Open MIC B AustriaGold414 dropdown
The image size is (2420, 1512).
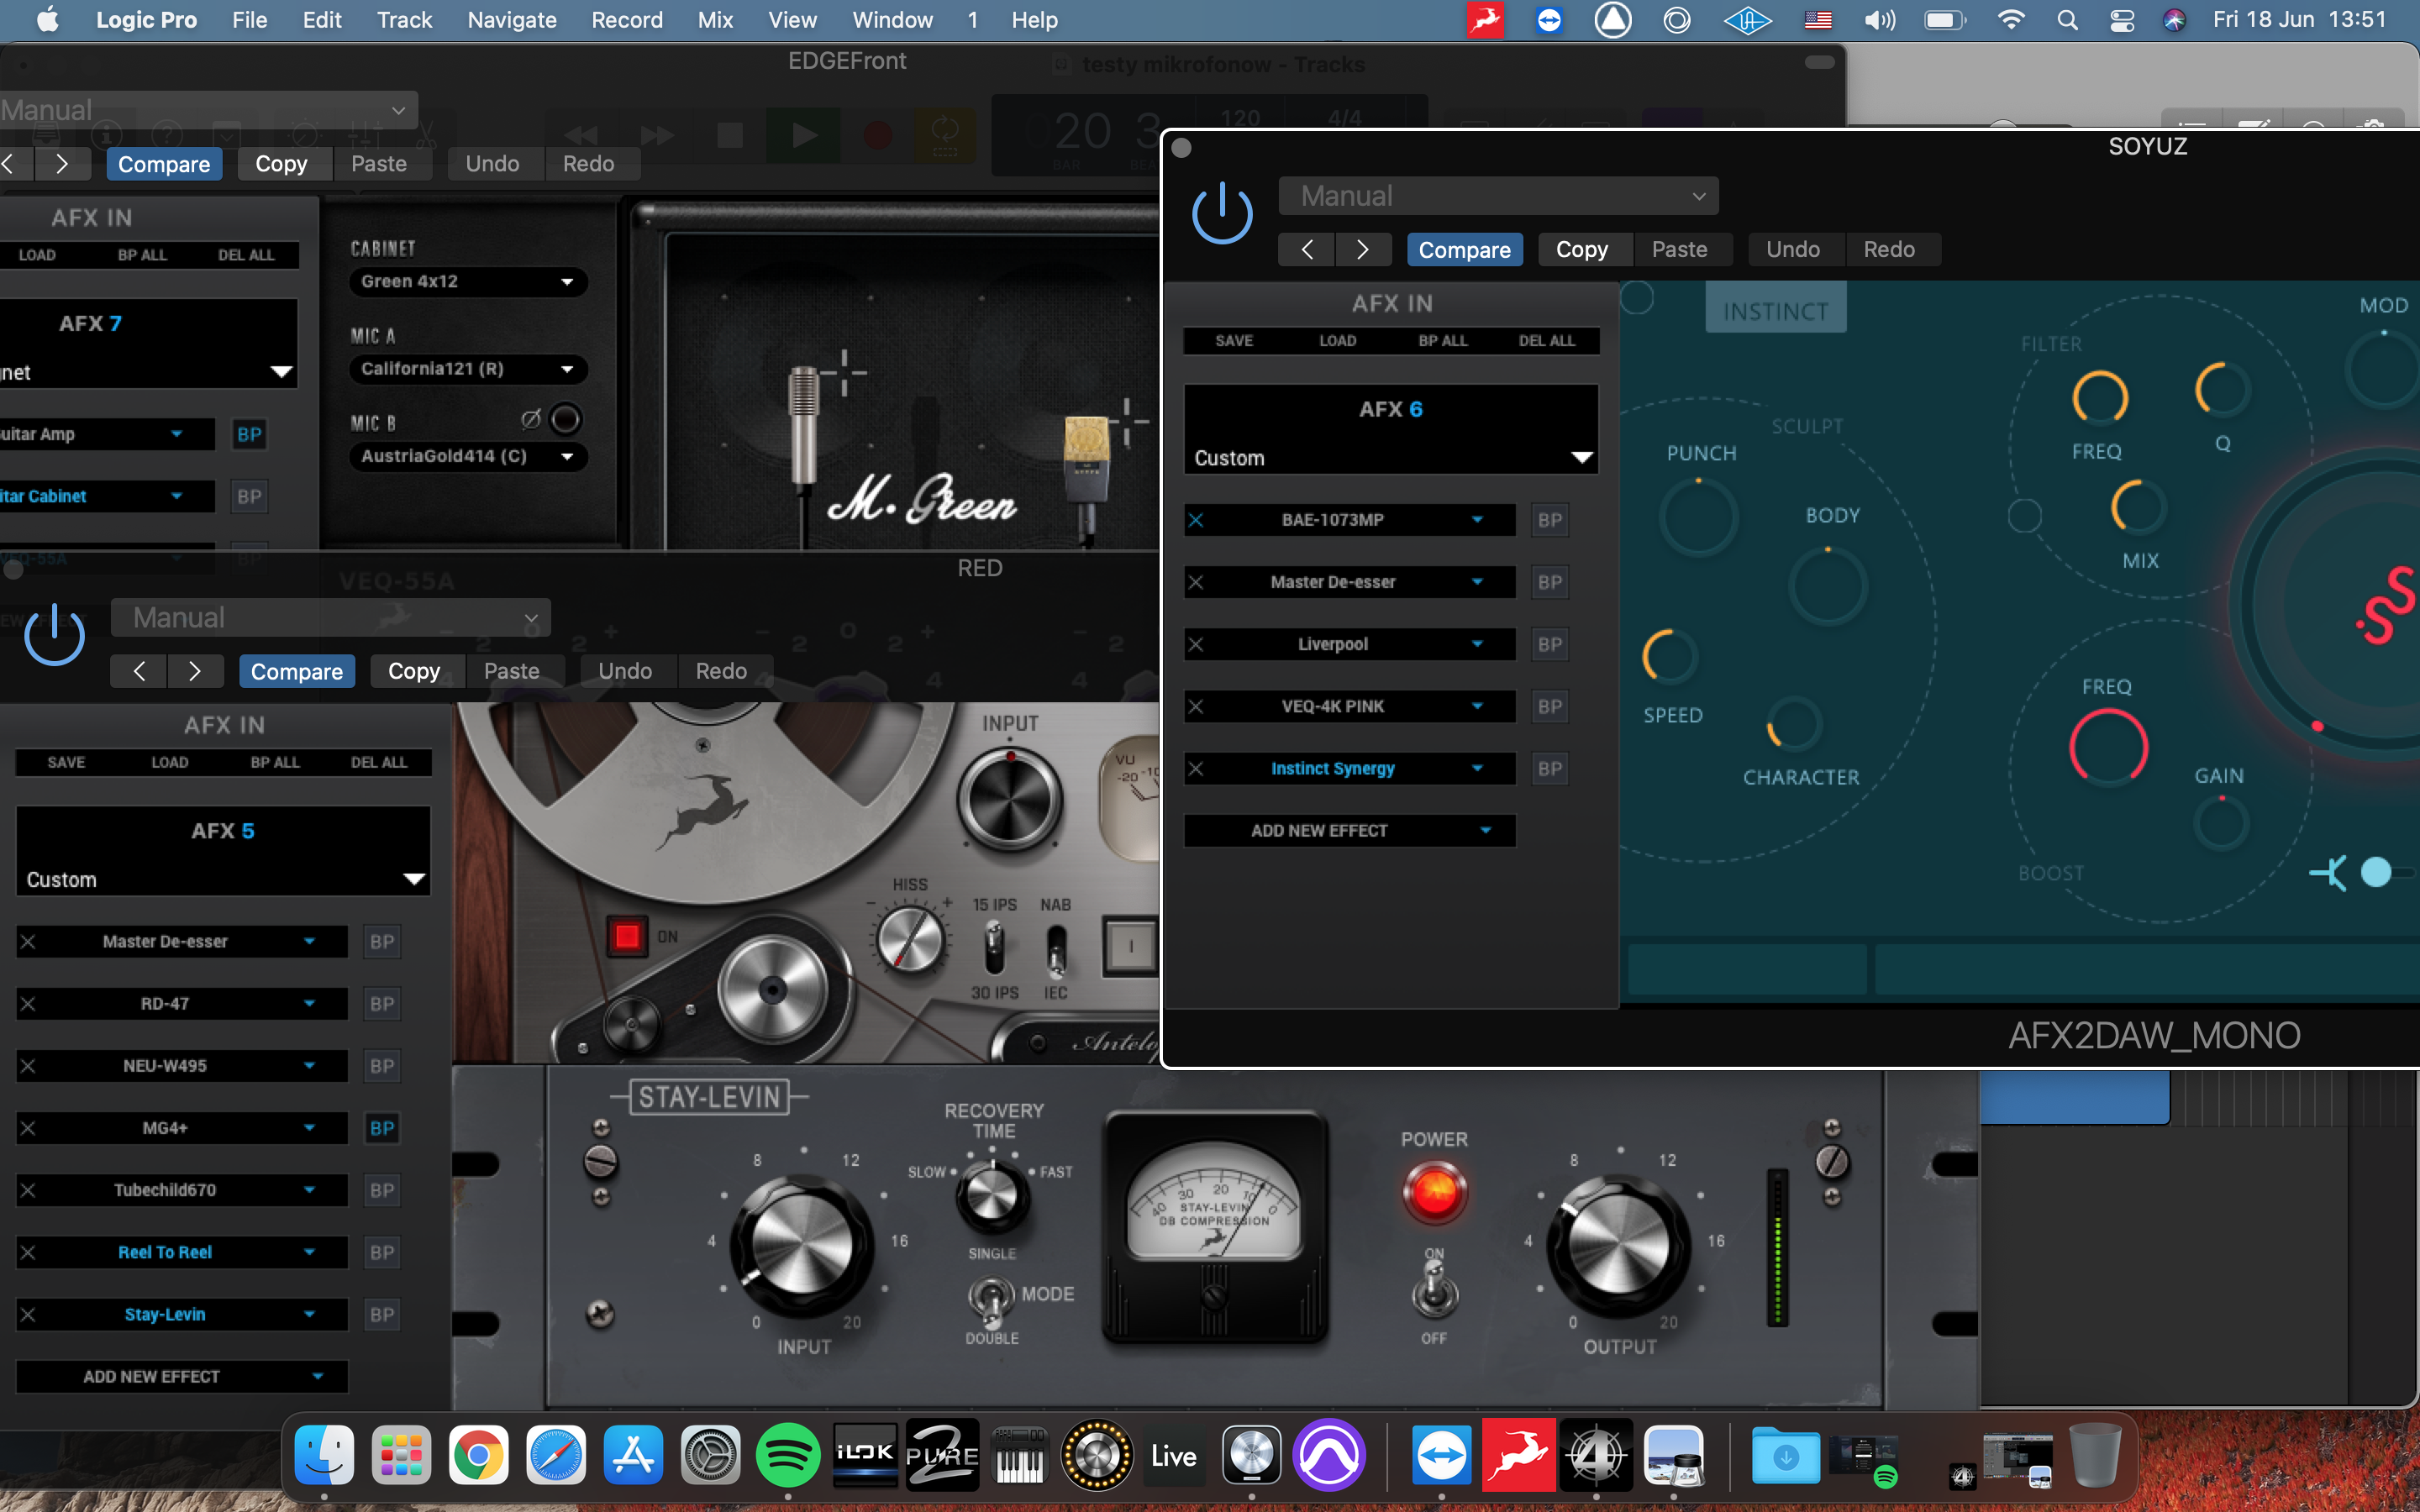coord(468,456)
